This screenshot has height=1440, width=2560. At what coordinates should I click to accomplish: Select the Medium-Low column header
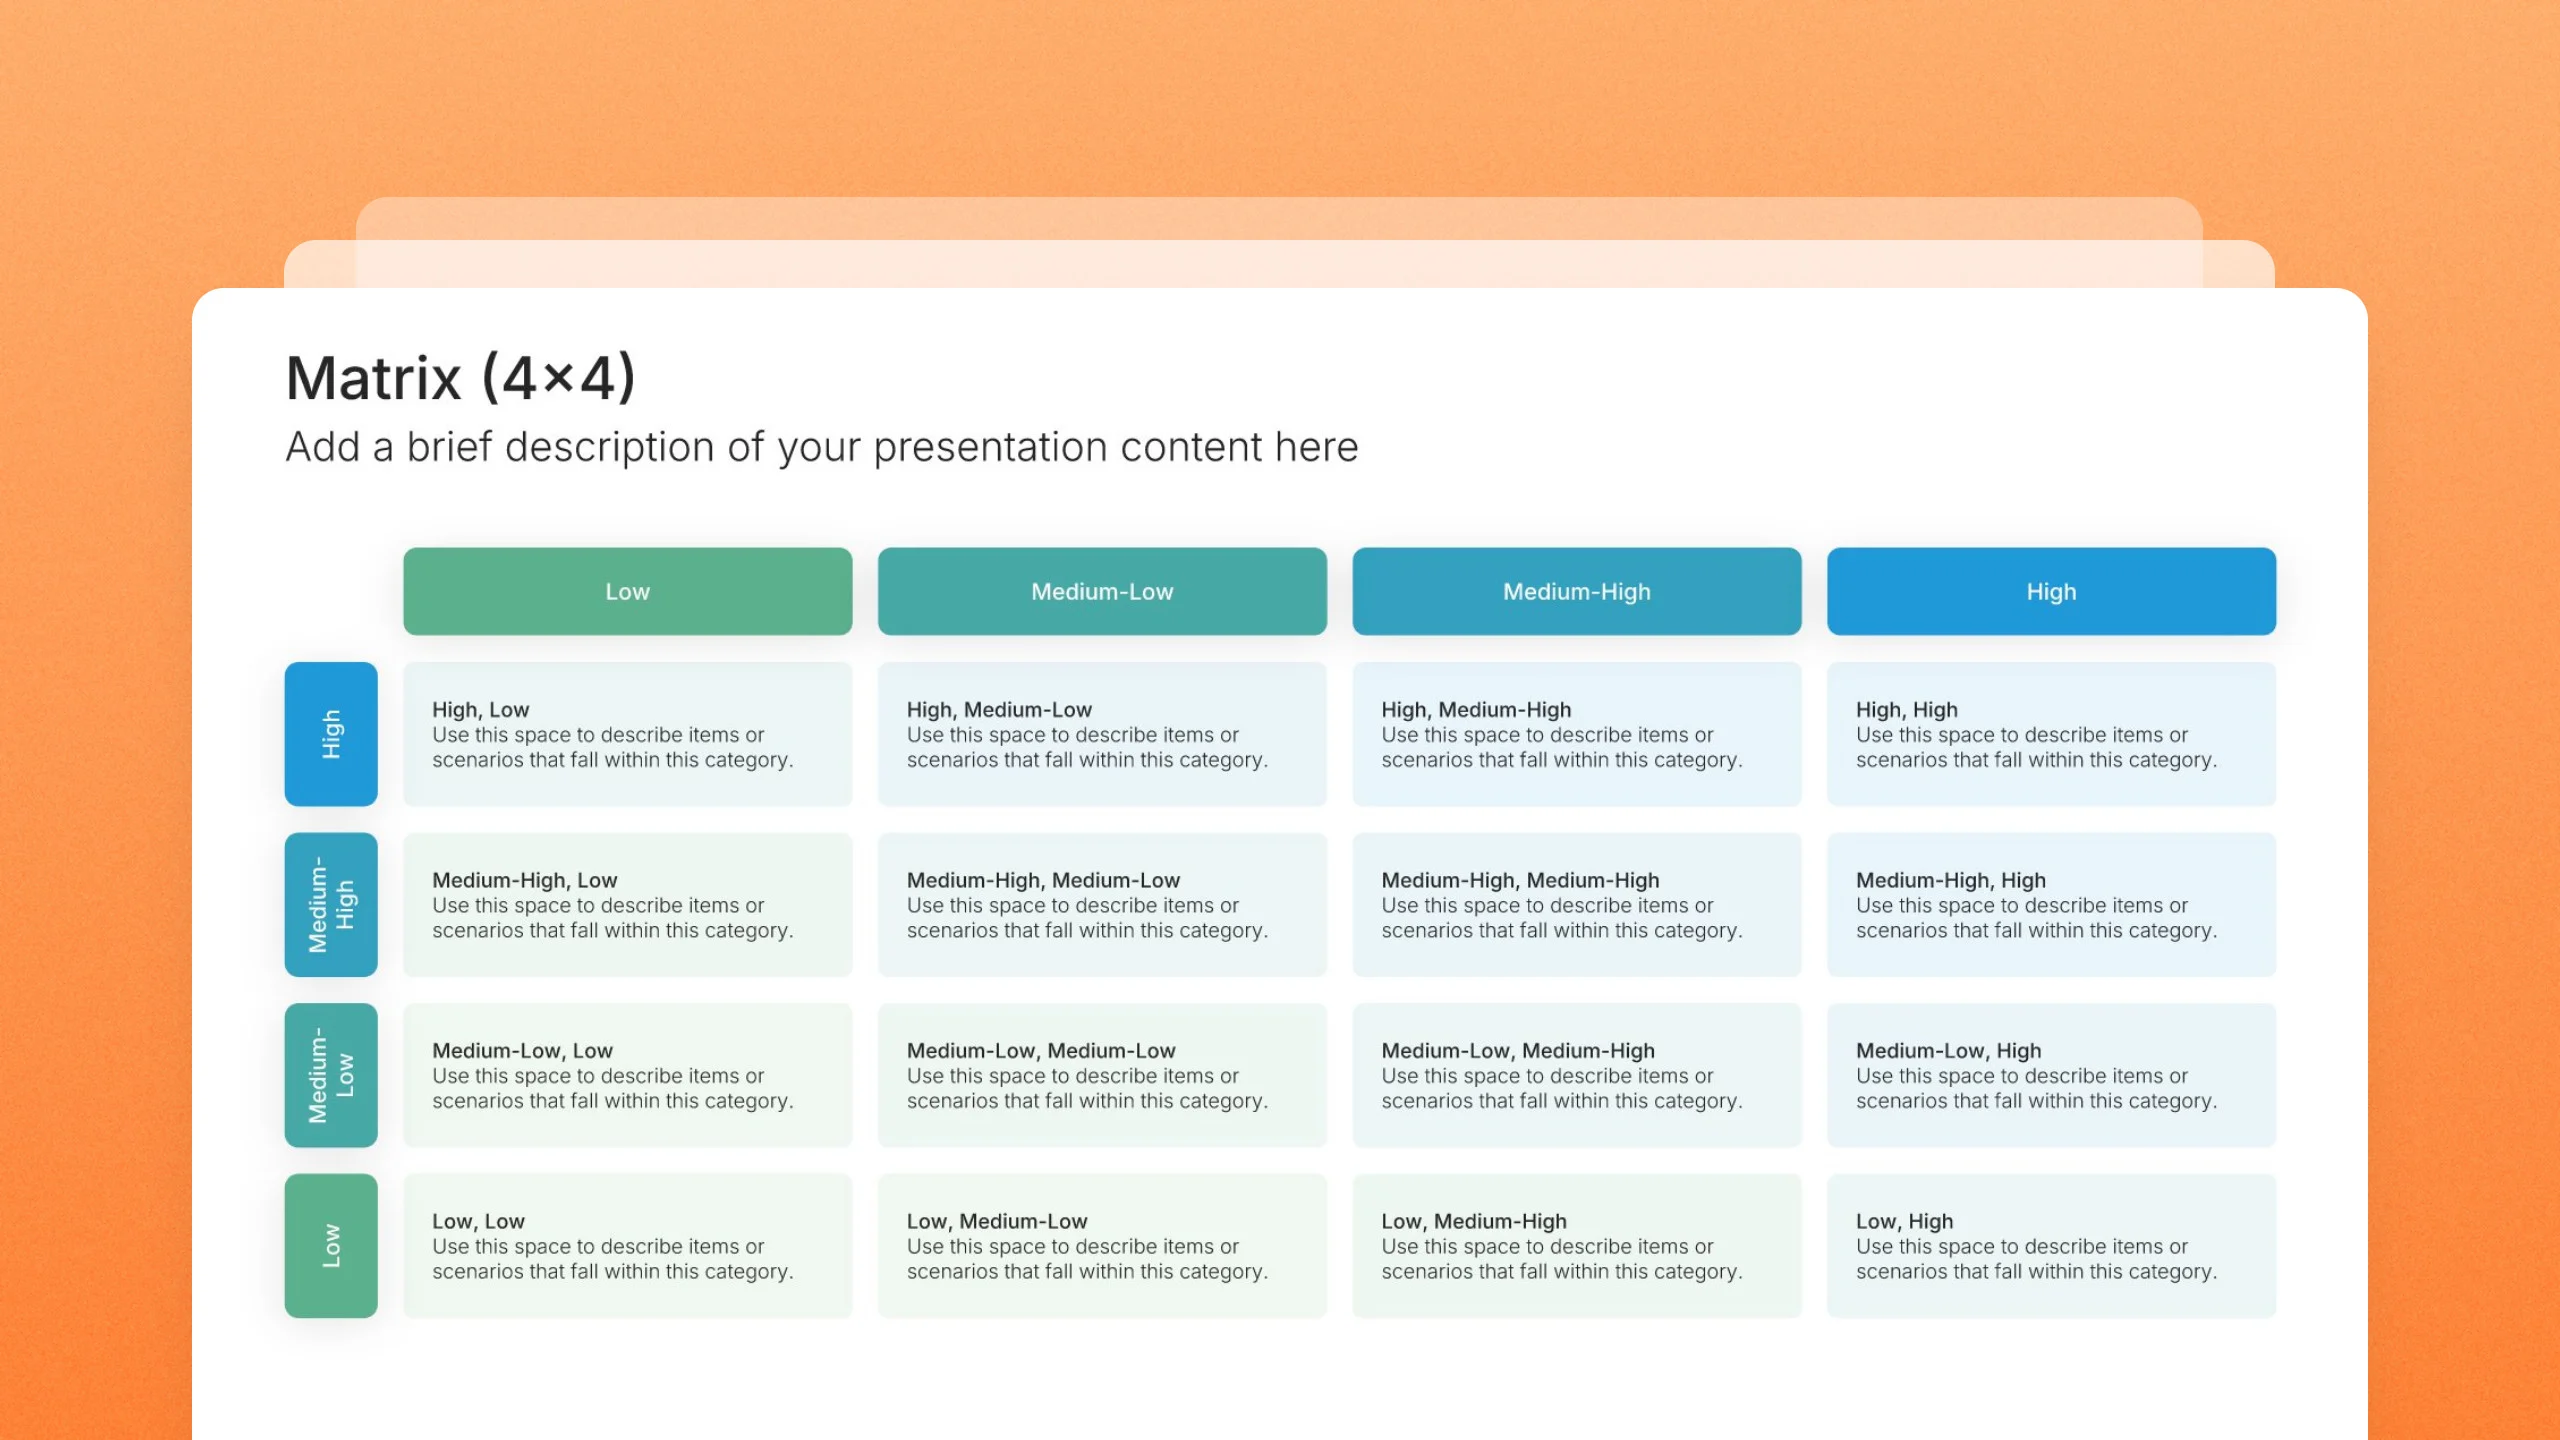[x=1102, y=591]
